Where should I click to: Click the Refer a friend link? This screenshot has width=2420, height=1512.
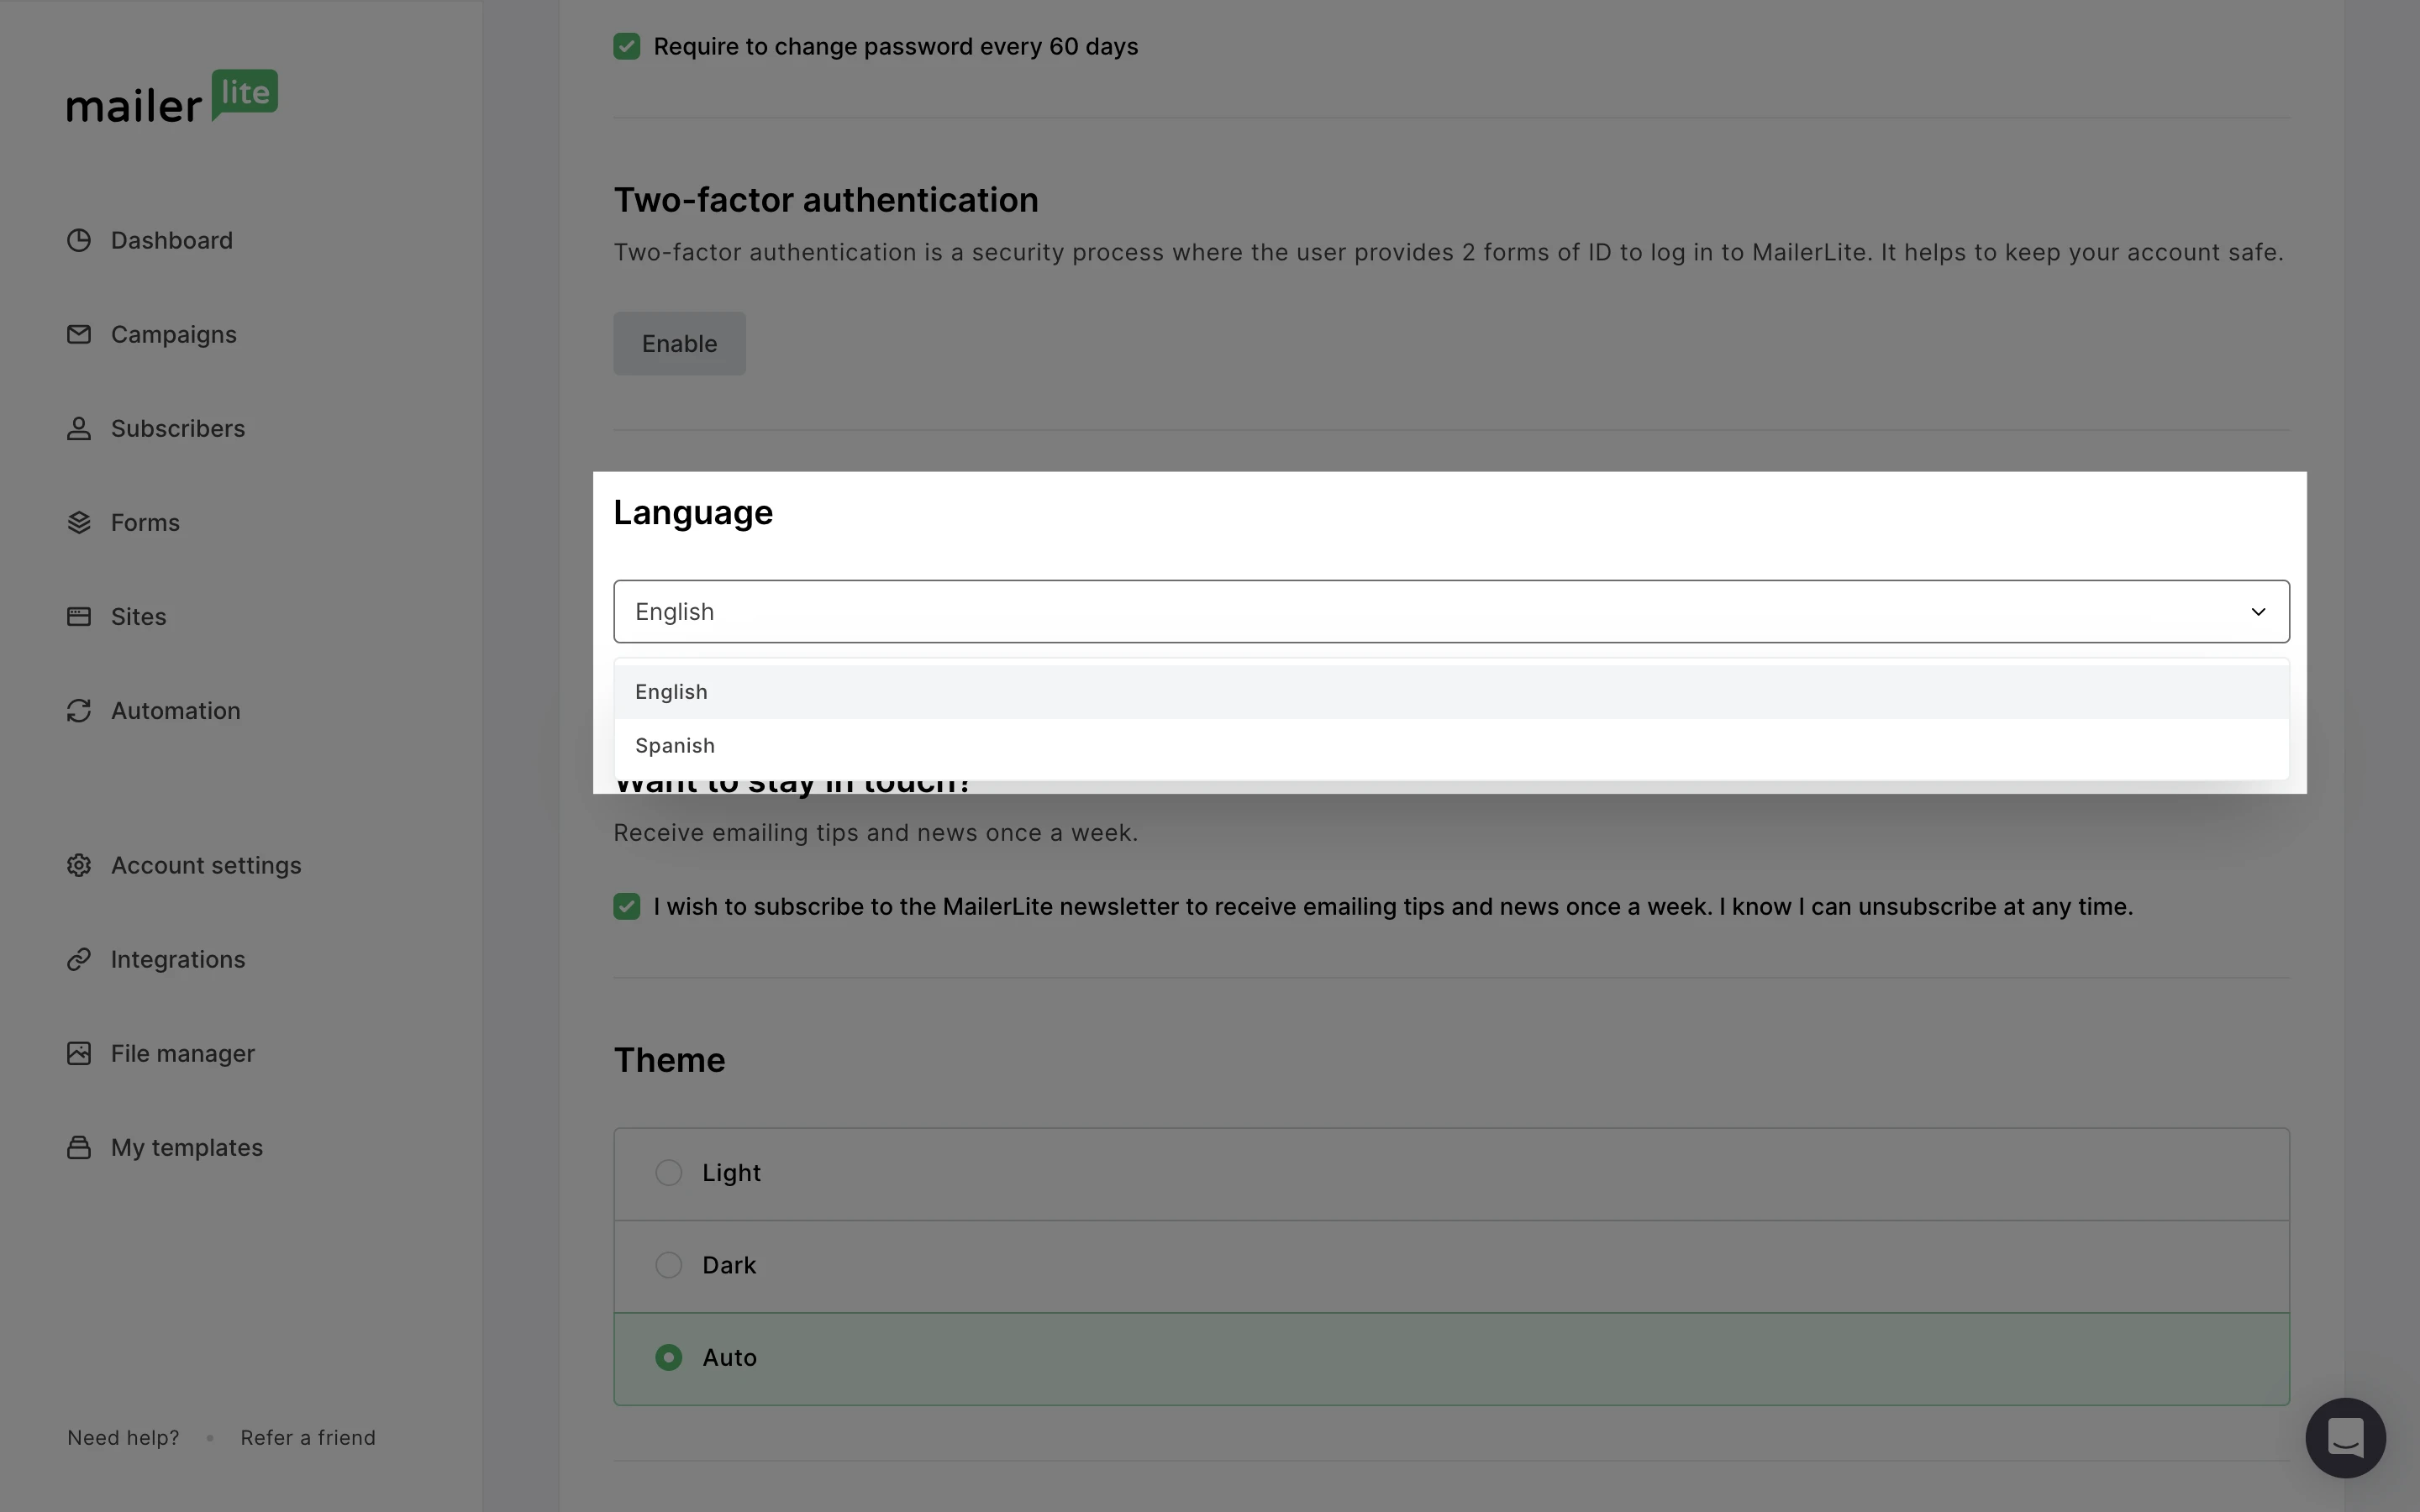[308, 1437]
